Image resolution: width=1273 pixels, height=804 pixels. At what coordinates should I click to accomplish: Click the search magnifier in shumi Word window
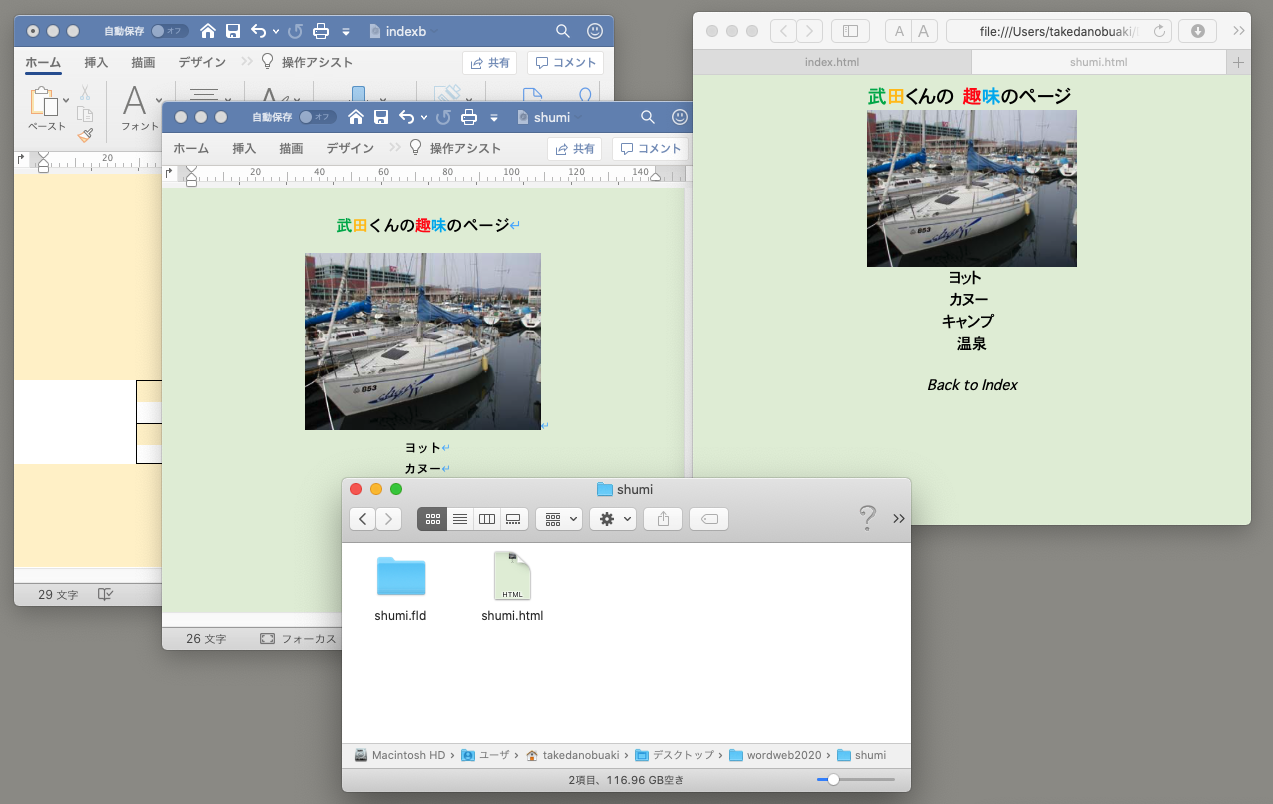pyautogui.click(x=648, y=118)
